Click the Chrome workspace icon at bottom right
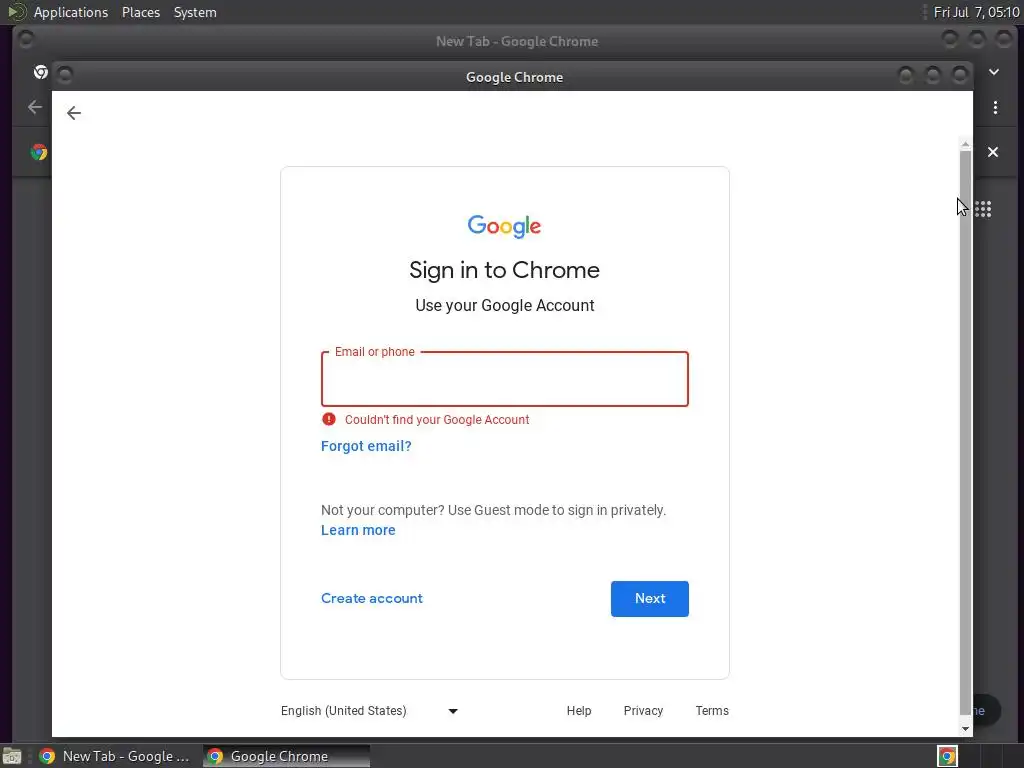Viewport: 1024px width, 768px height. [948, 756]
